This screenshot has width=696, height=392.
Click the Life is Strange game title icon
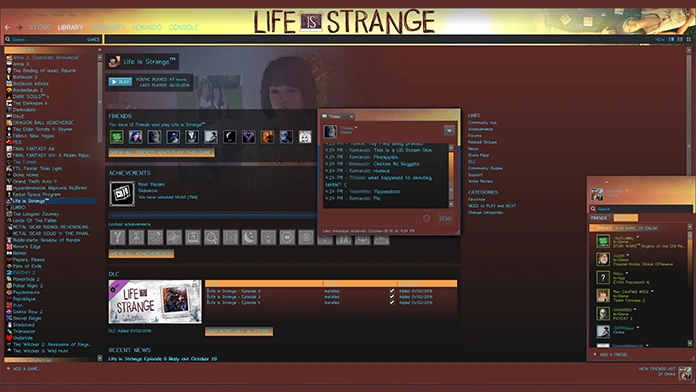click(x=114, y=62)
